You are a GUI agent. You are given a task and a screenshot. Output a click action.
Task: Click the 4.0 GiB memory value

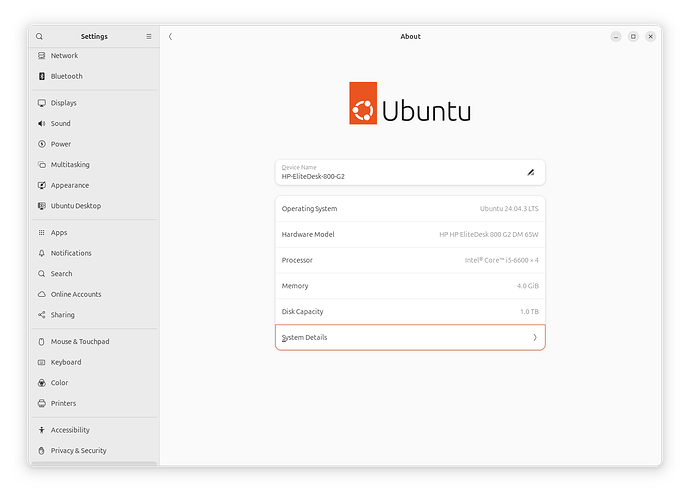point(528,286)
